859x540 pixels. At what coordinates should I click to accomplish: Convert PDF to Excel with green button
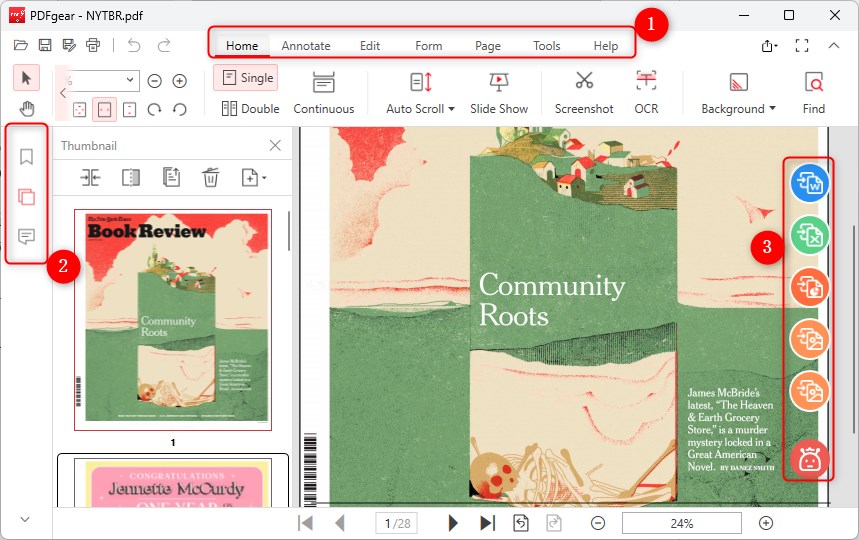click(x=809, y=235)
